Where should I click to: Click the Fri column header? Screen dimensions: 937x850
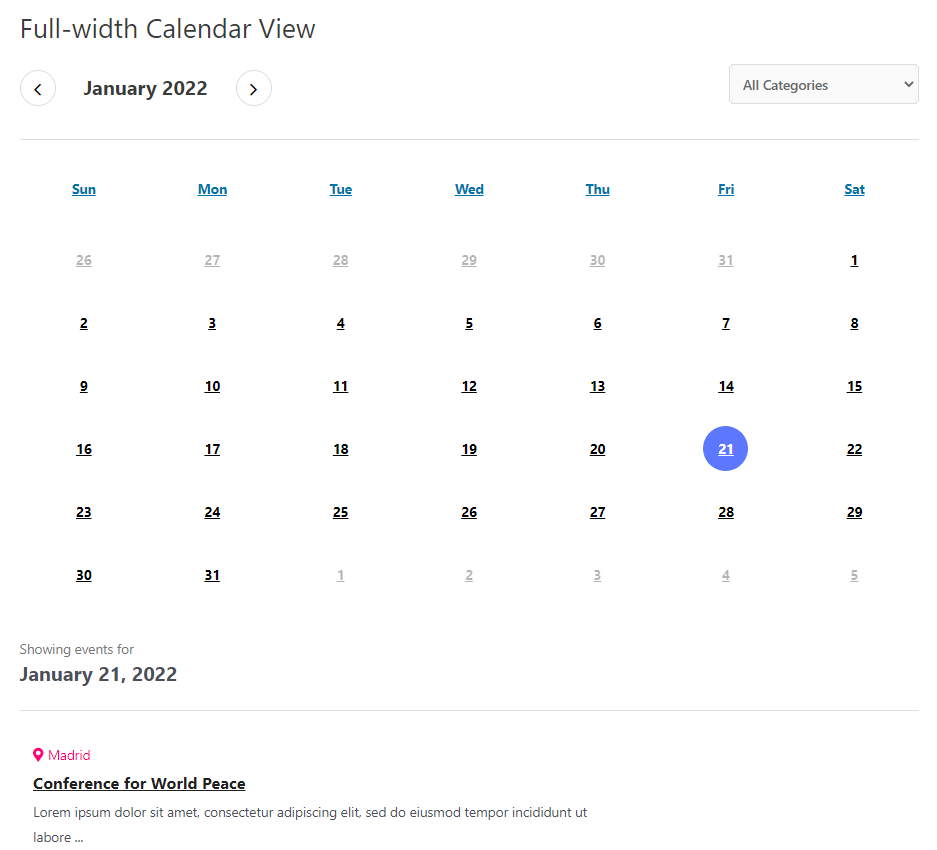(x=725, y=189)
